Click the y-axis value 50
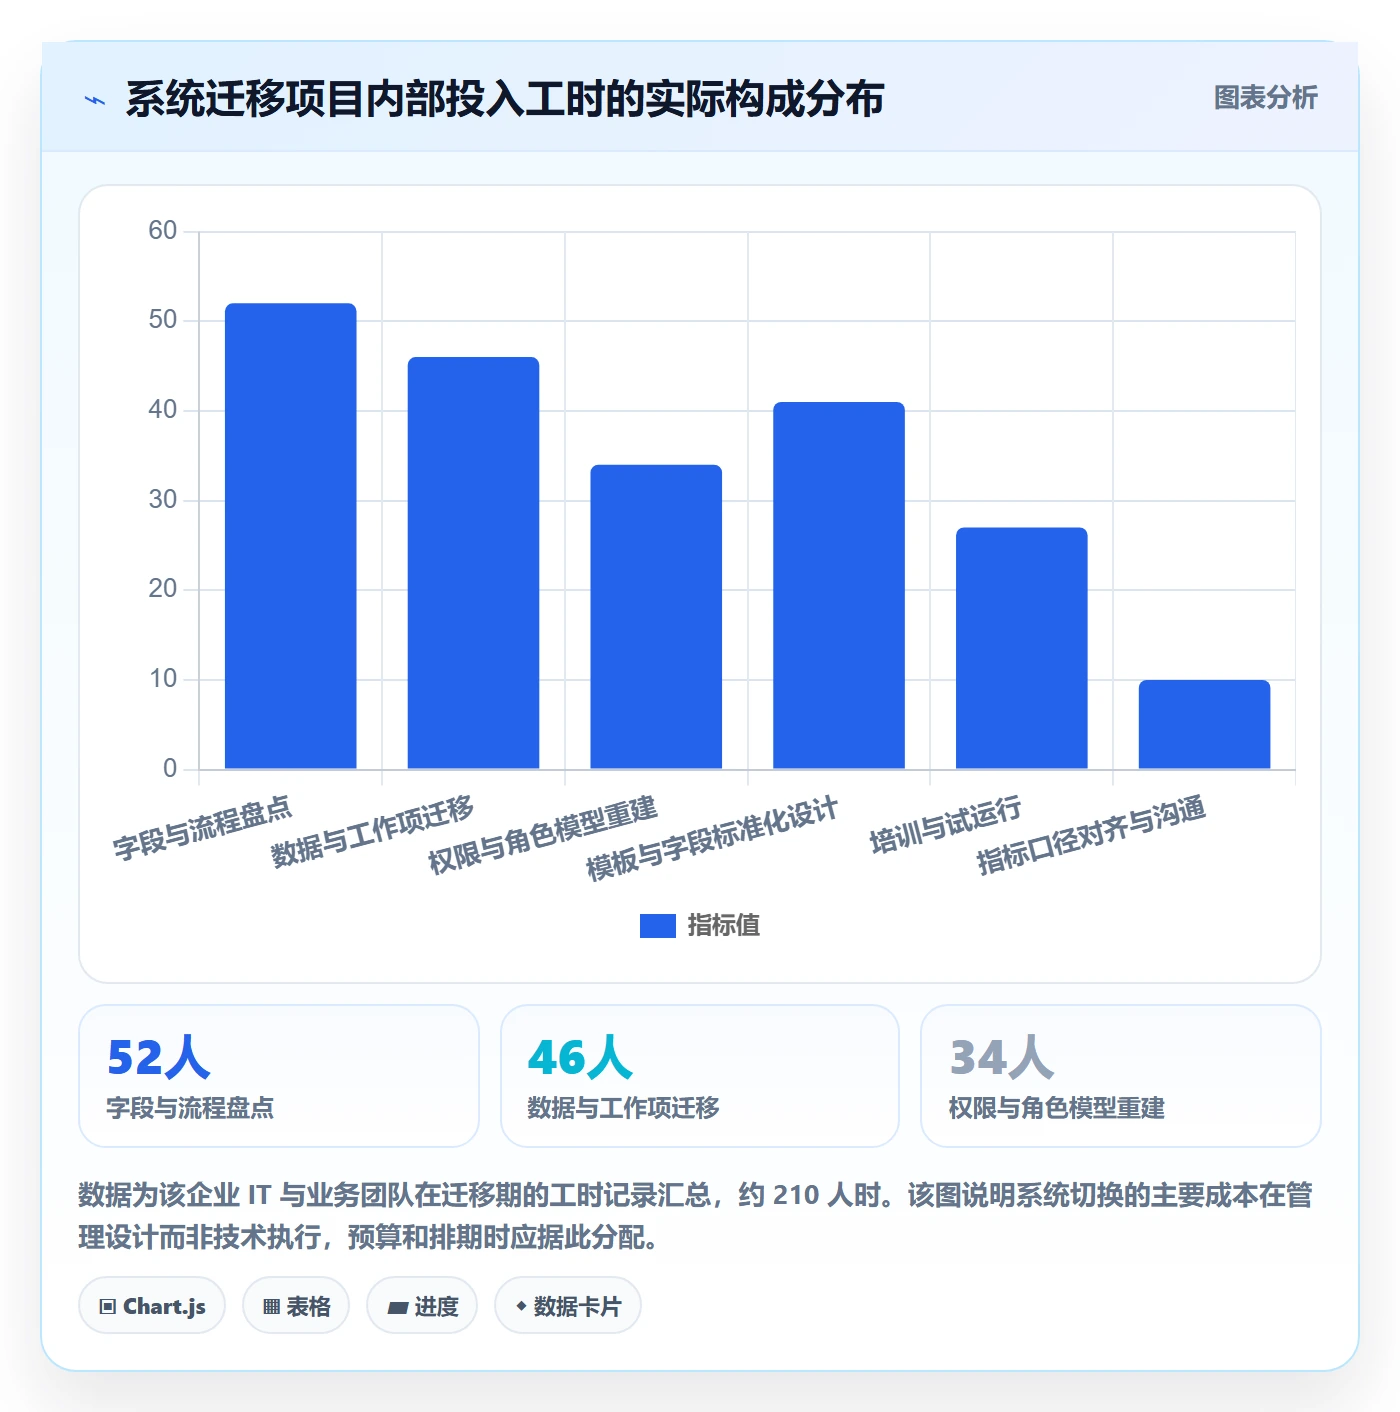The height and width of the screenshot is (1412, 1400). [162, 320]
